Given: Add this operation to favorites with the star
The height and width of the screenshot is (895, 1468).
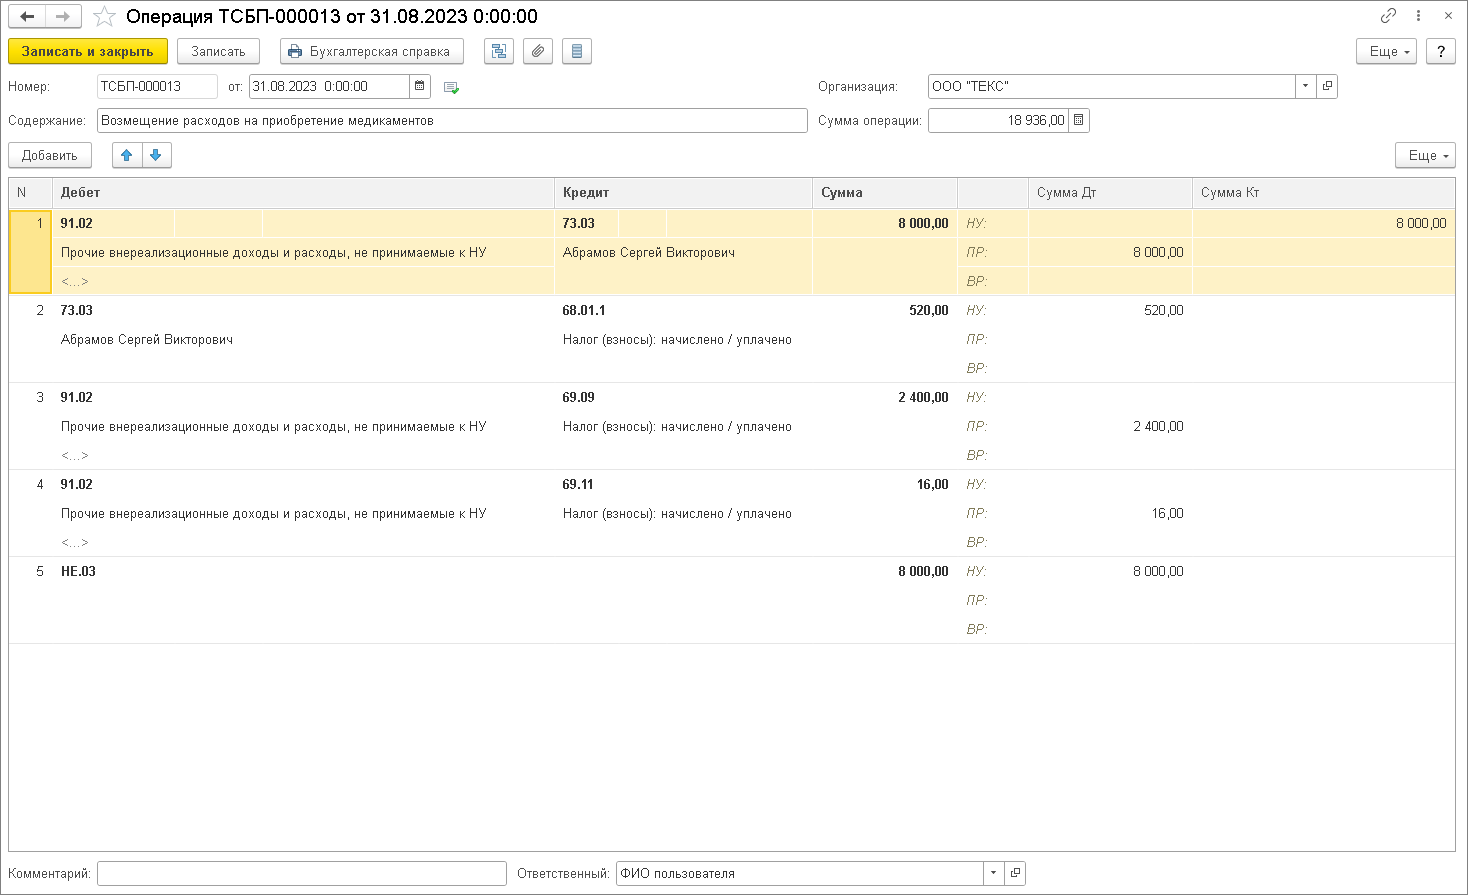Looking at the screenshot, I should coord(105,17).
